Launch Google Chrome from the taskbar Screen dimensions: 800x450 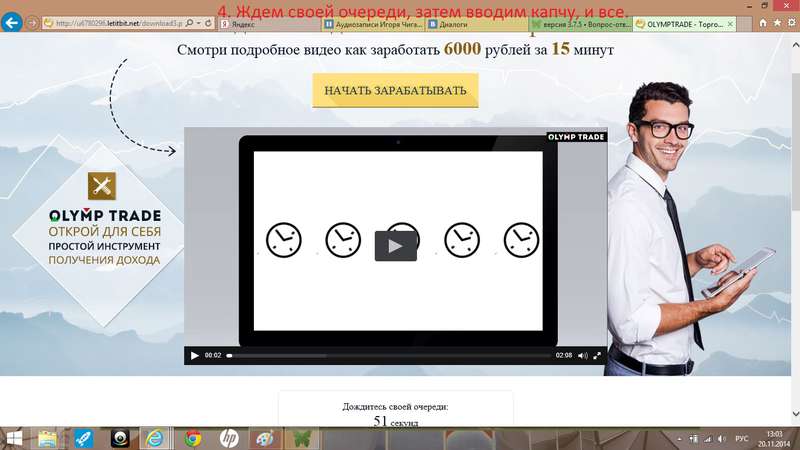coord(193,439)
